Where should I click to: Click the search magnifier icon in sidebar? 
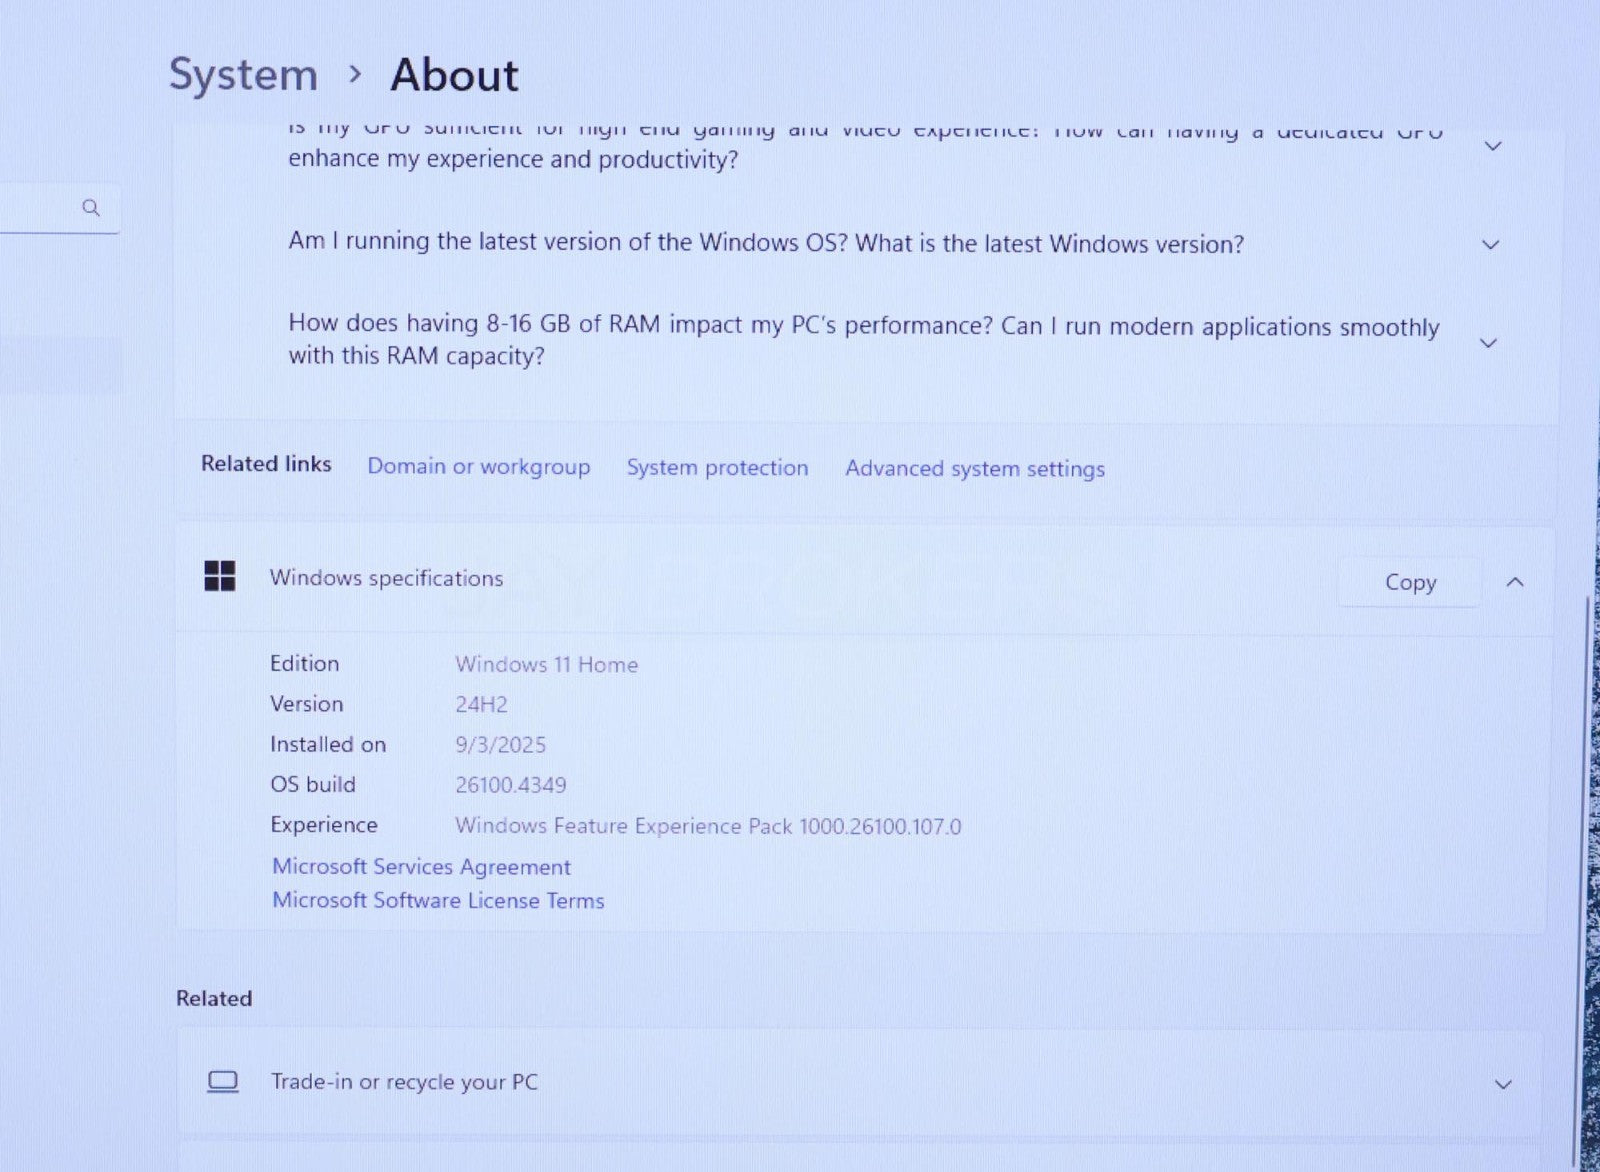tap(91, 208)
